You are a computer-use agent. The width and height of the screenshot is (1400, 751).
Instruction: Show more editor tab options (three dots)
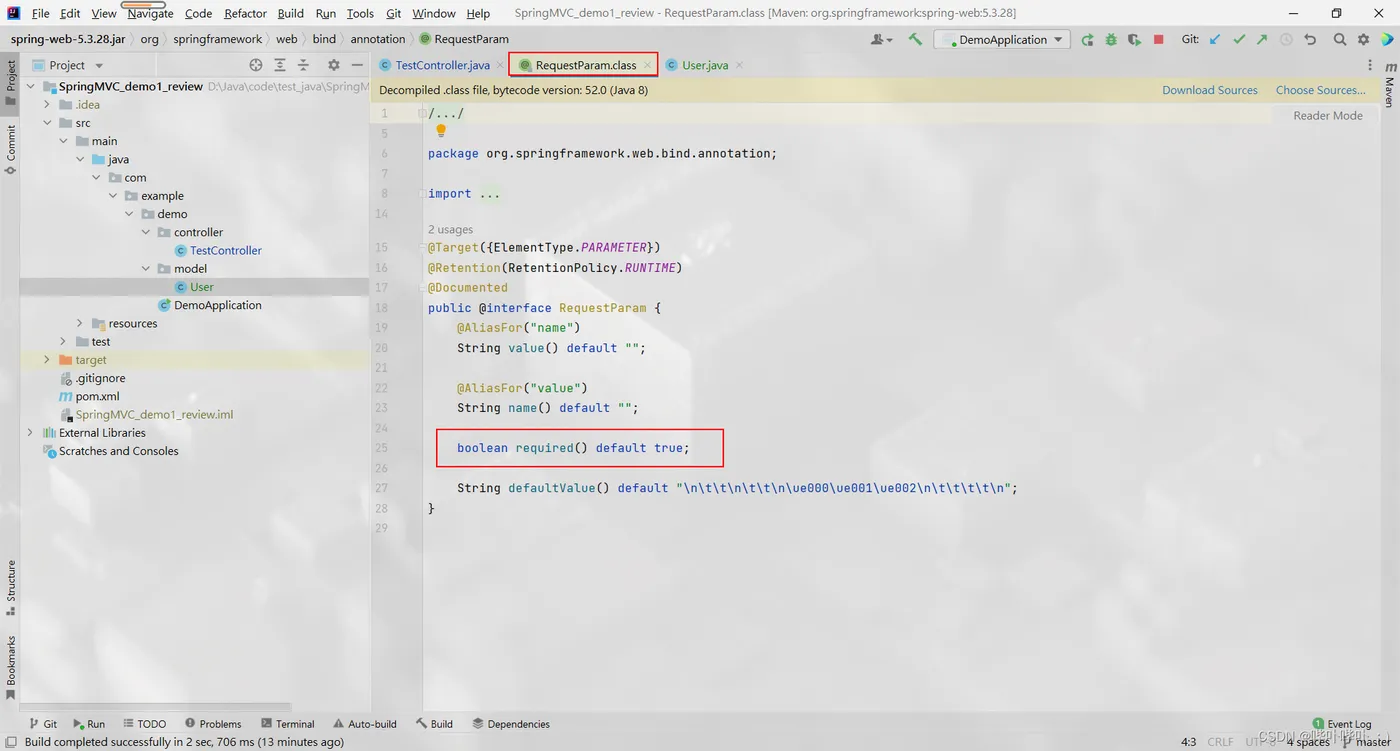[1370, 65]
